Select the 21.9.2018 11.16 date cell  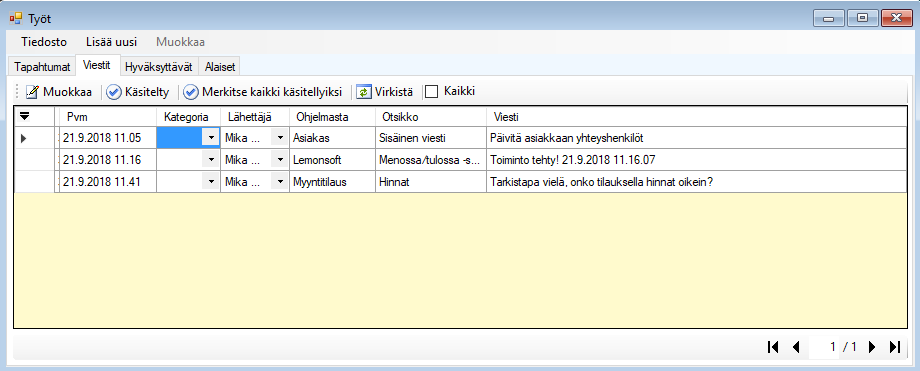click(x=108, y=160)
